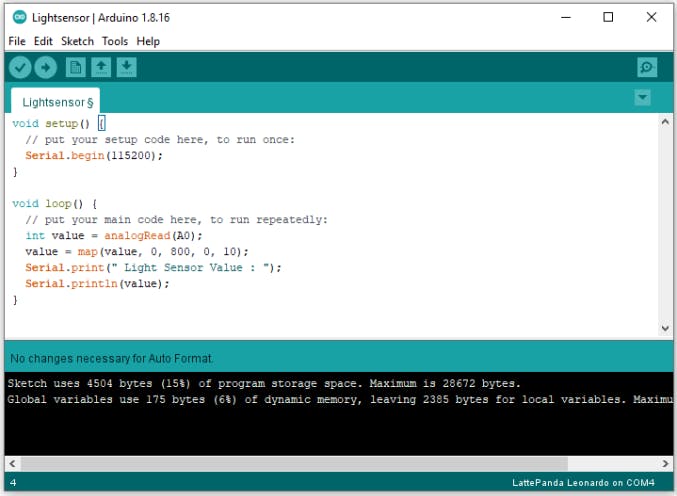The height and width of the screenshot is (496, 677).
Task: Click the Arduino logo in title bar
Action: [x=19, y=17]
